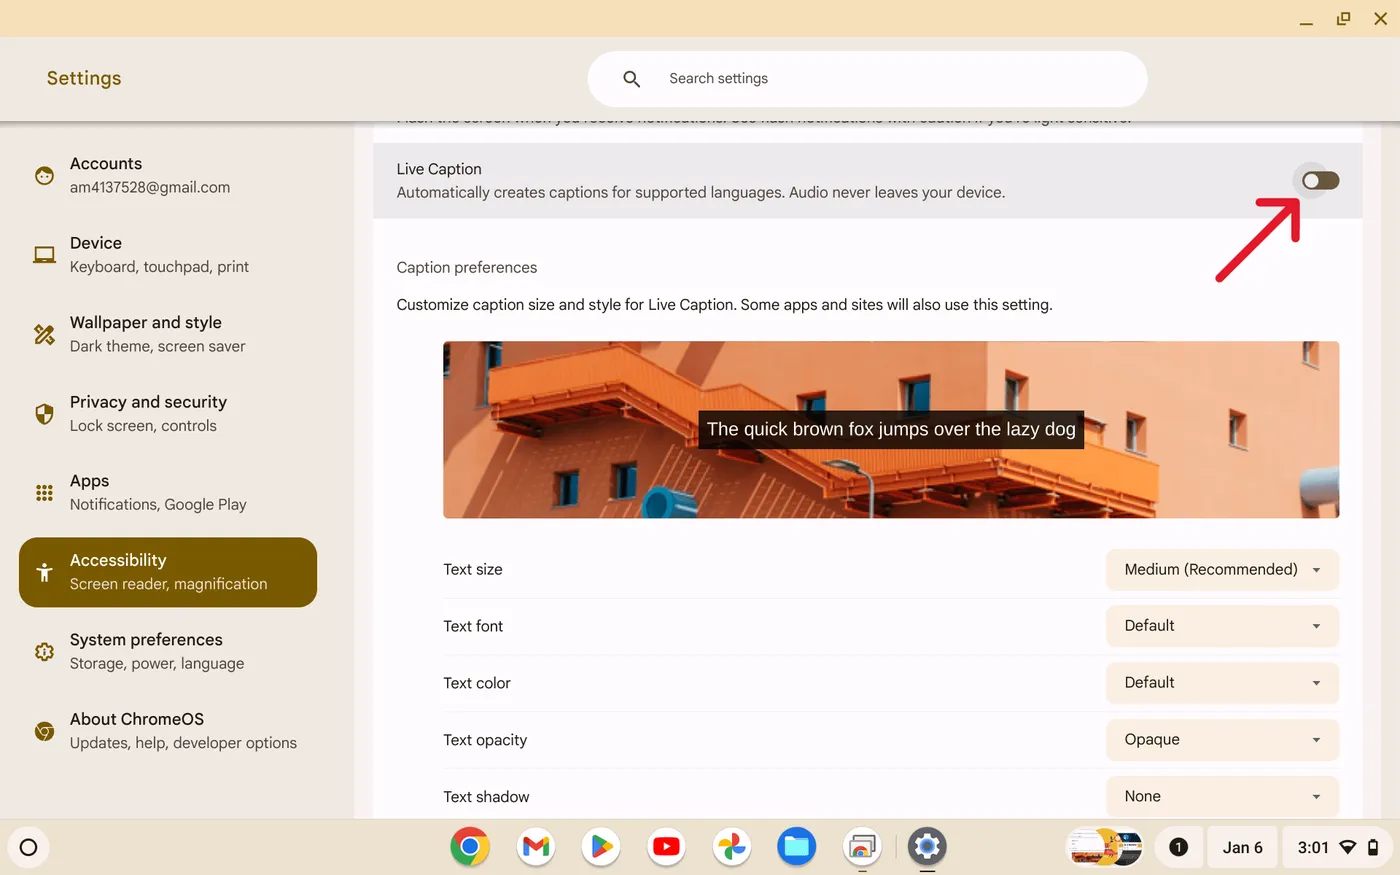This screenshot has height=875, width=1400.
Task: Open the Jan 6 calendar date
Action: click(1242, 848)
